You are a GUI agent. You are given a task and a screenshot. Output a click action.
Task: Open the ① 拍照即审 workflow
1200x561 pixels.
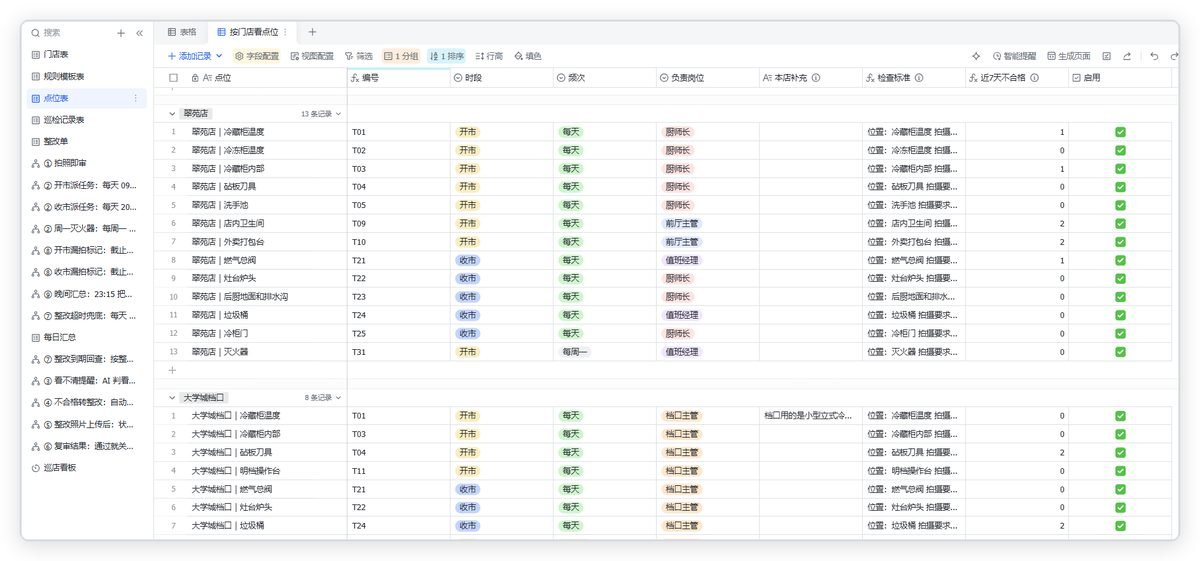click(x=87, y=163)
